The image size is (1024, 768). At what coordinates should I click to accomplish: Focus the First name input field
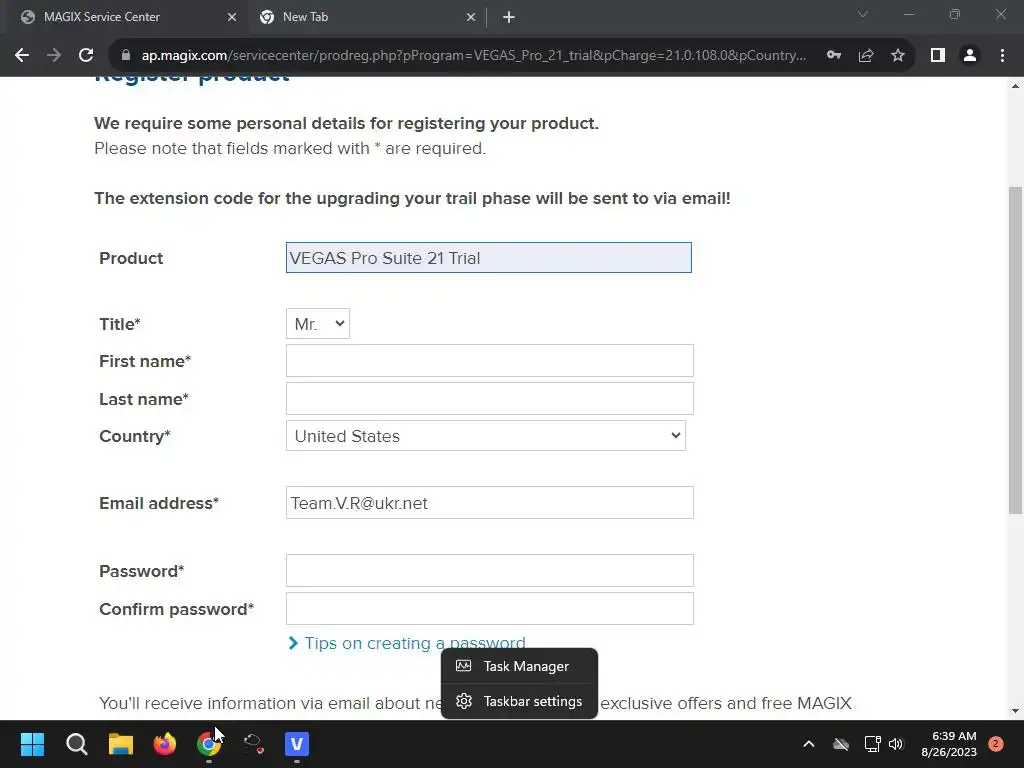[490, 360]
